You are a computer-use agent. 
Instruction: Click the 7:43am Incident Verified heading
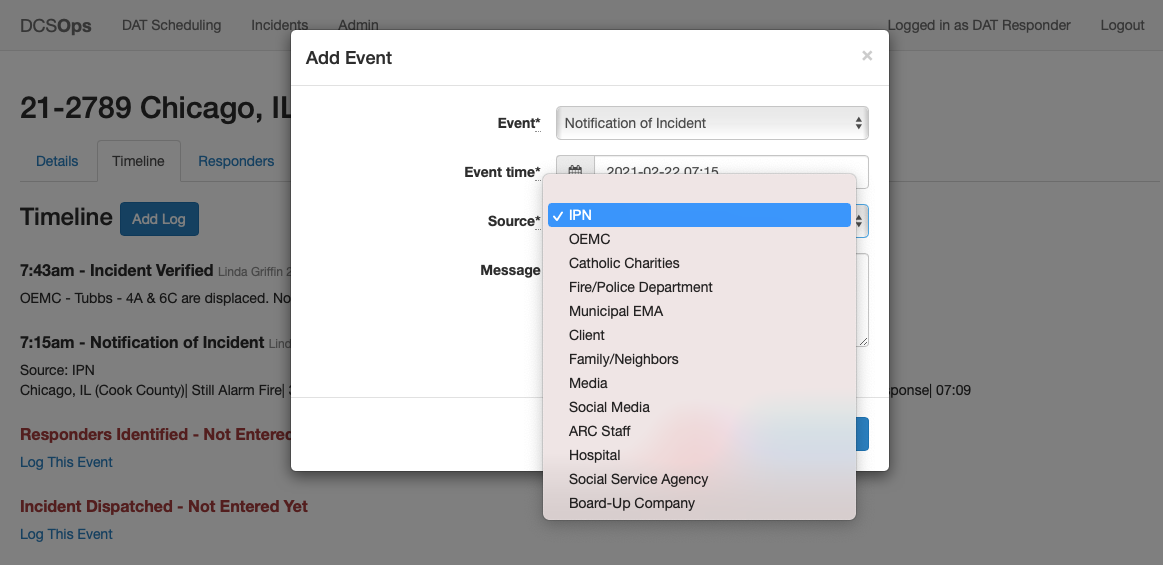(x=116, y=271)
